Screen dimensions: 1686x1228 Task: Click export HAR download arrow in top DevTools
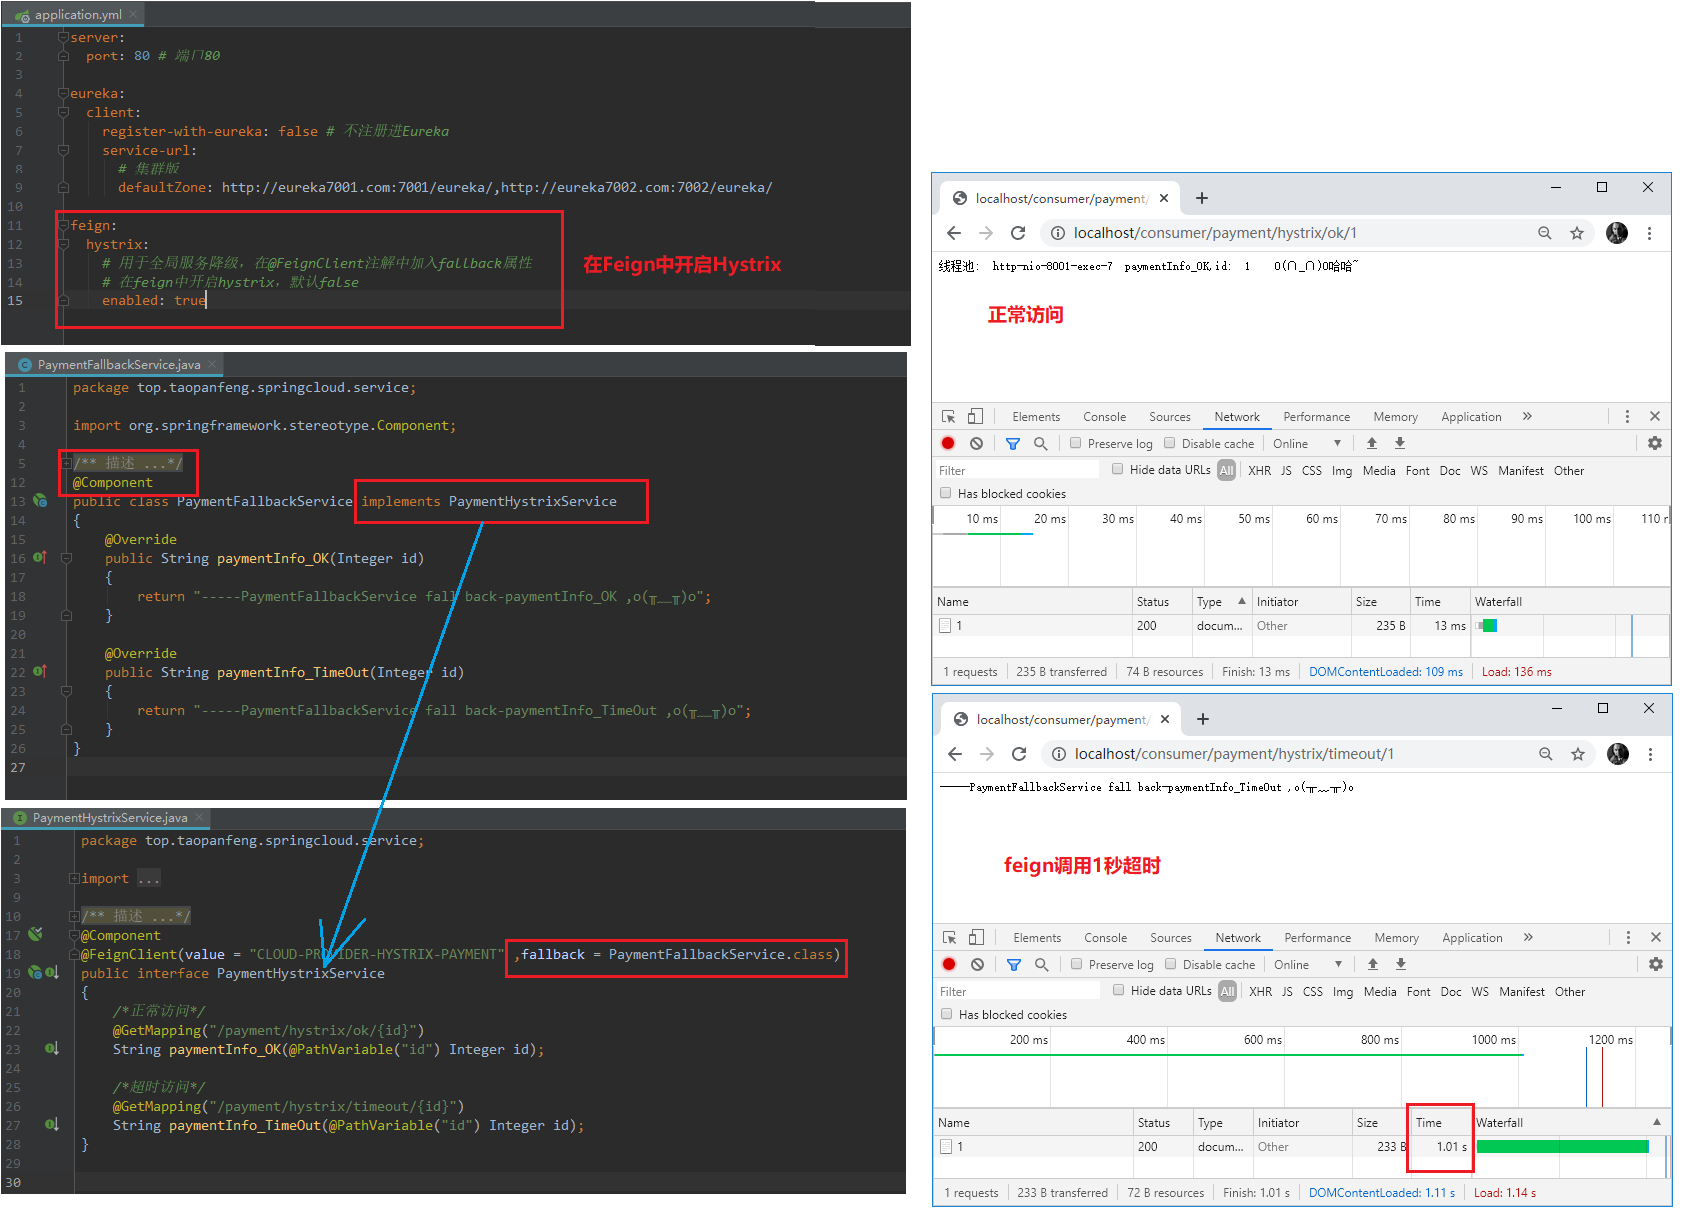1400,443
